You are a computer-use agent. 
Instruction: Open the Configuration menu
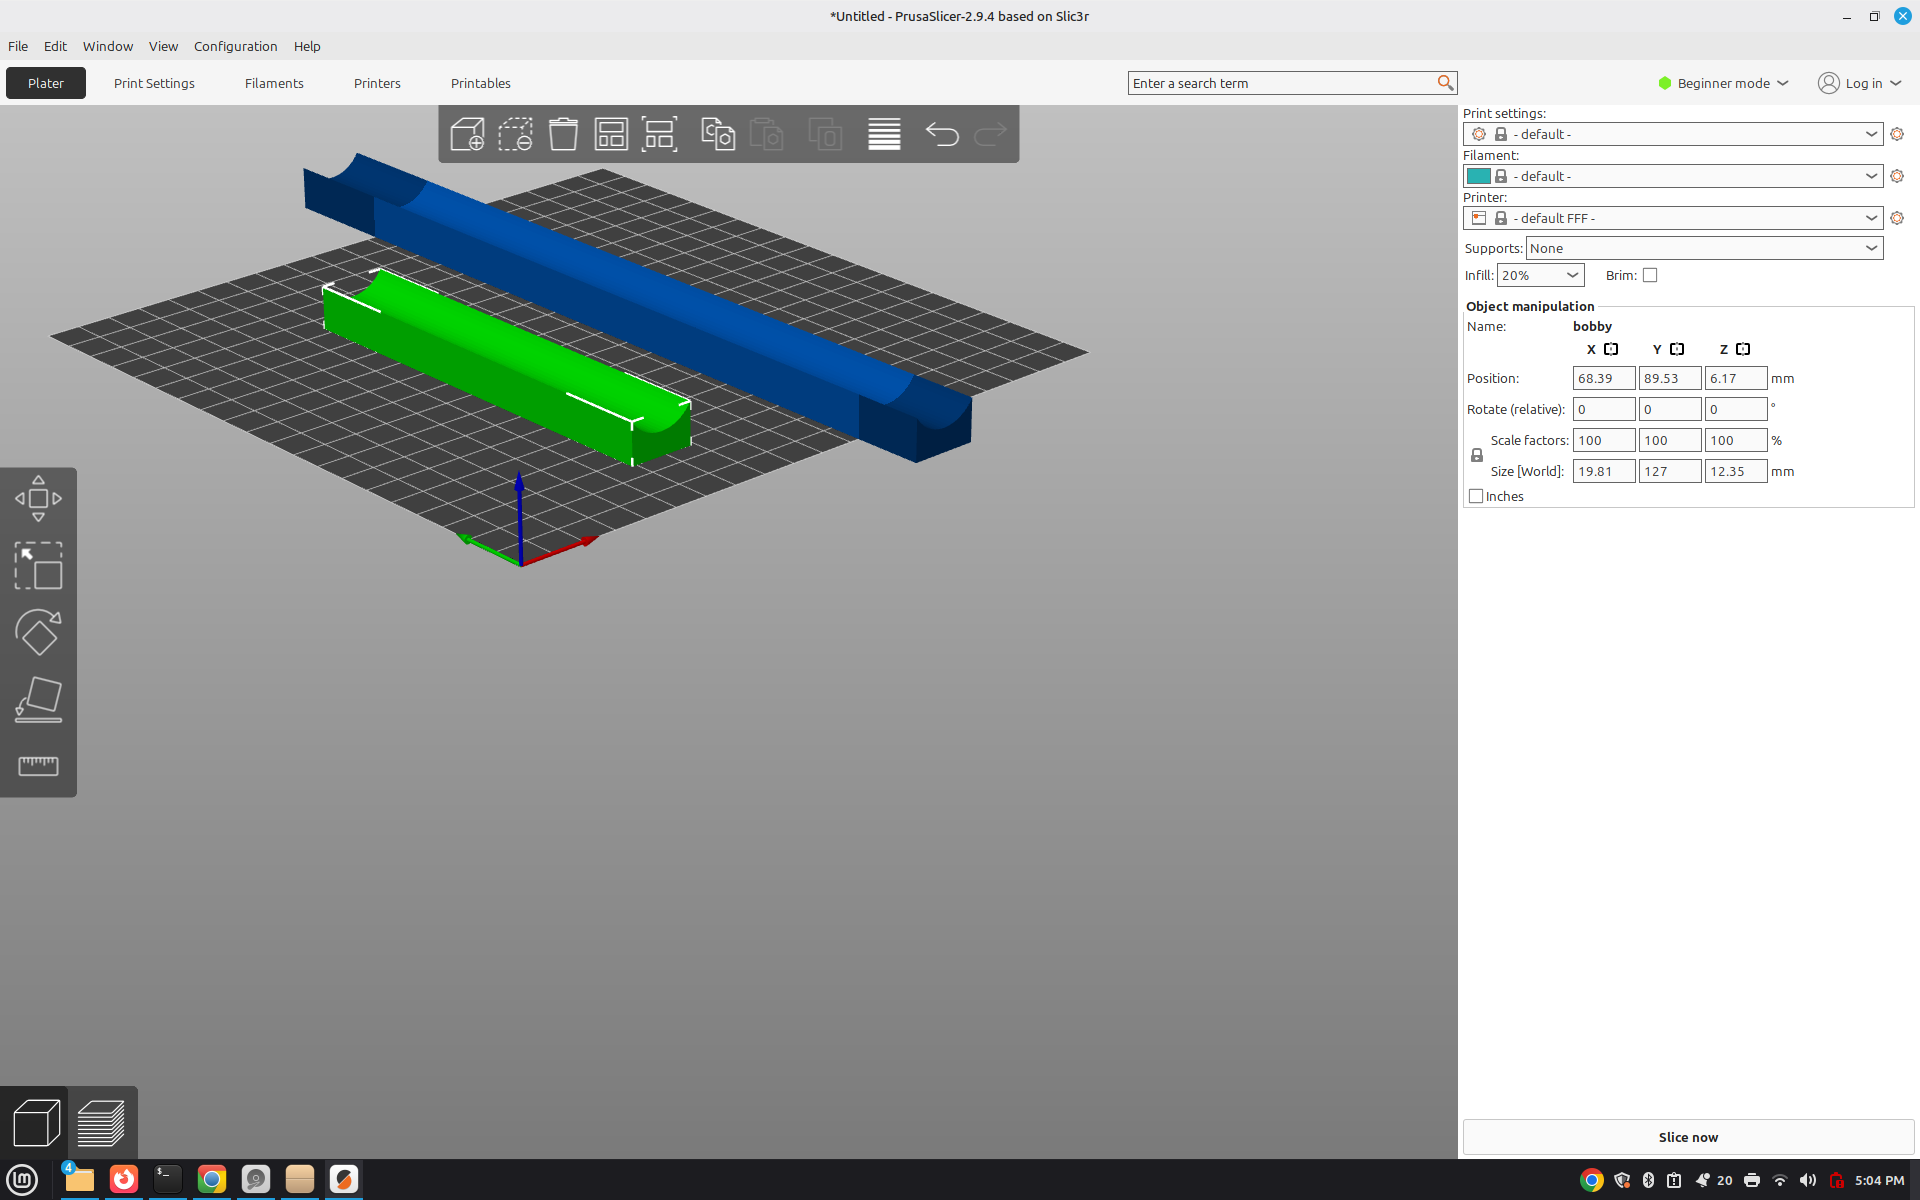coord(235,46)
